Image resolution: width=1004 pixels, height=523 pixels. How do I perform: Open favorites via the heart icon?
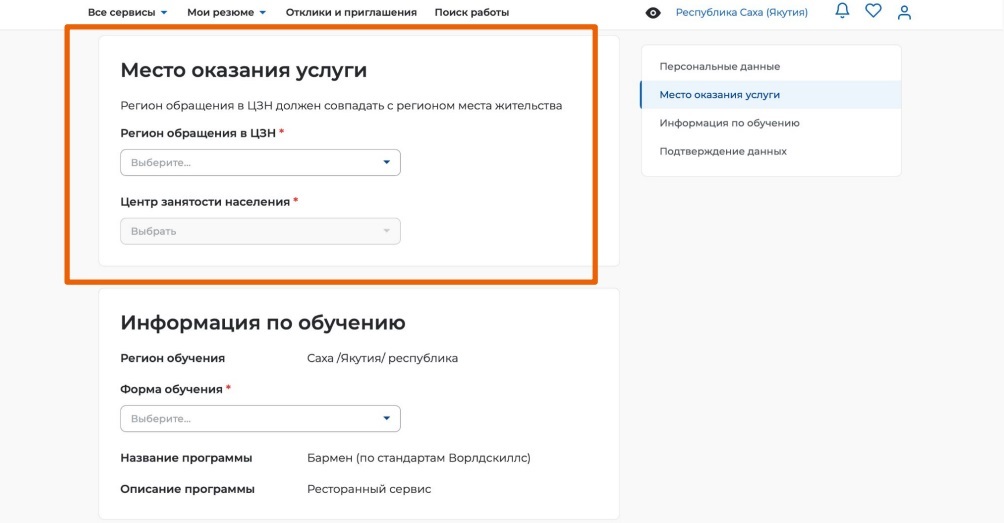[x=873, y=11]
